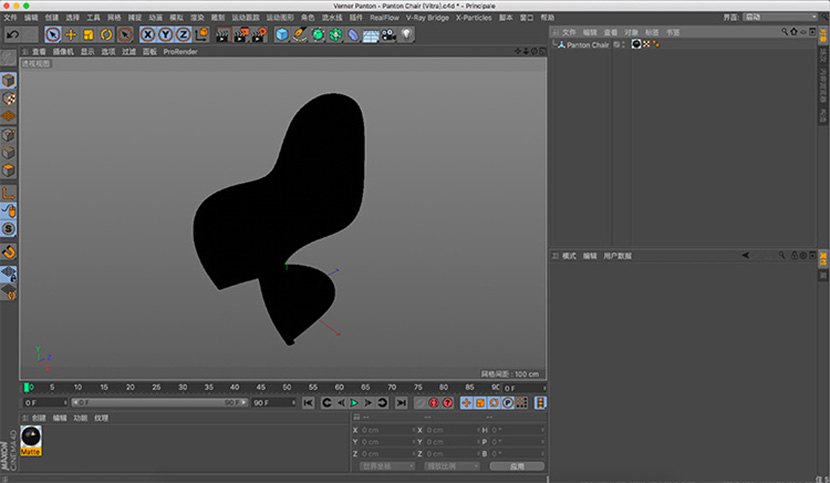Click the Polygons mode orange cube icon
Image resolution: width=830 pixels, height=483 pixels.
[x=8, y=171]
